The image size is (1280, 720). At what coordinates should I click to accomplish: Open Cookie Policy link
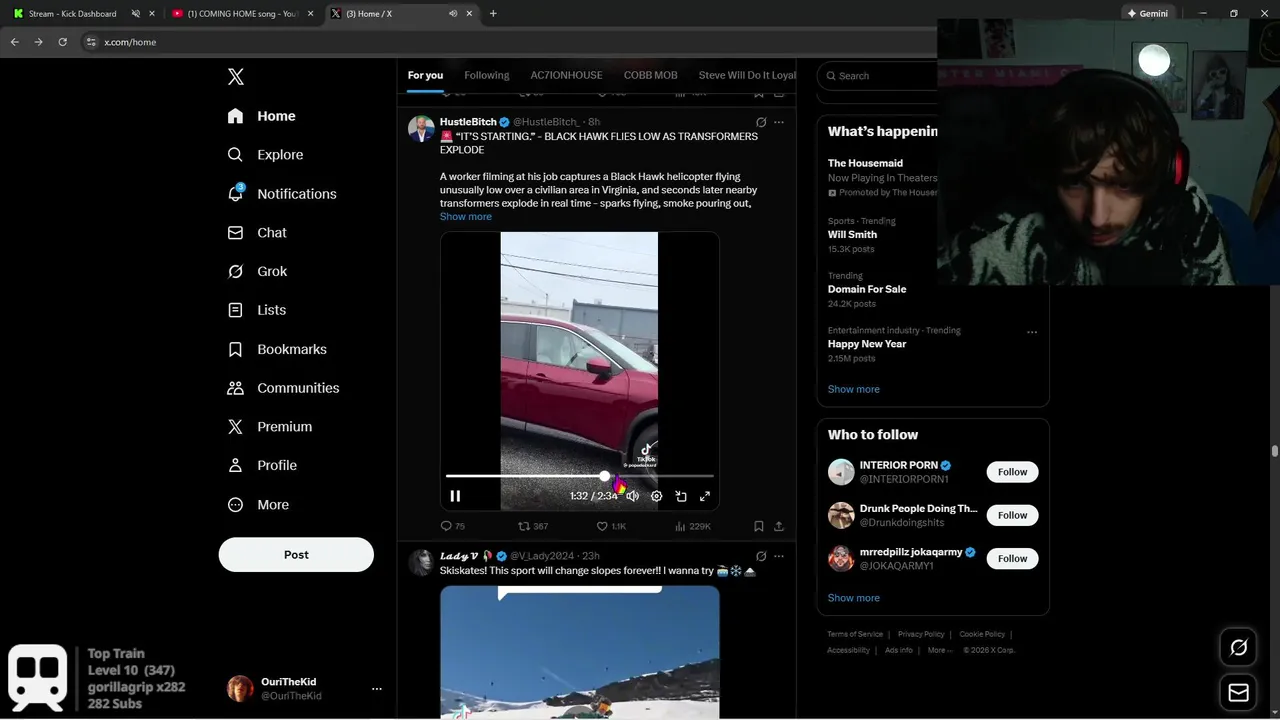(982, 634)
